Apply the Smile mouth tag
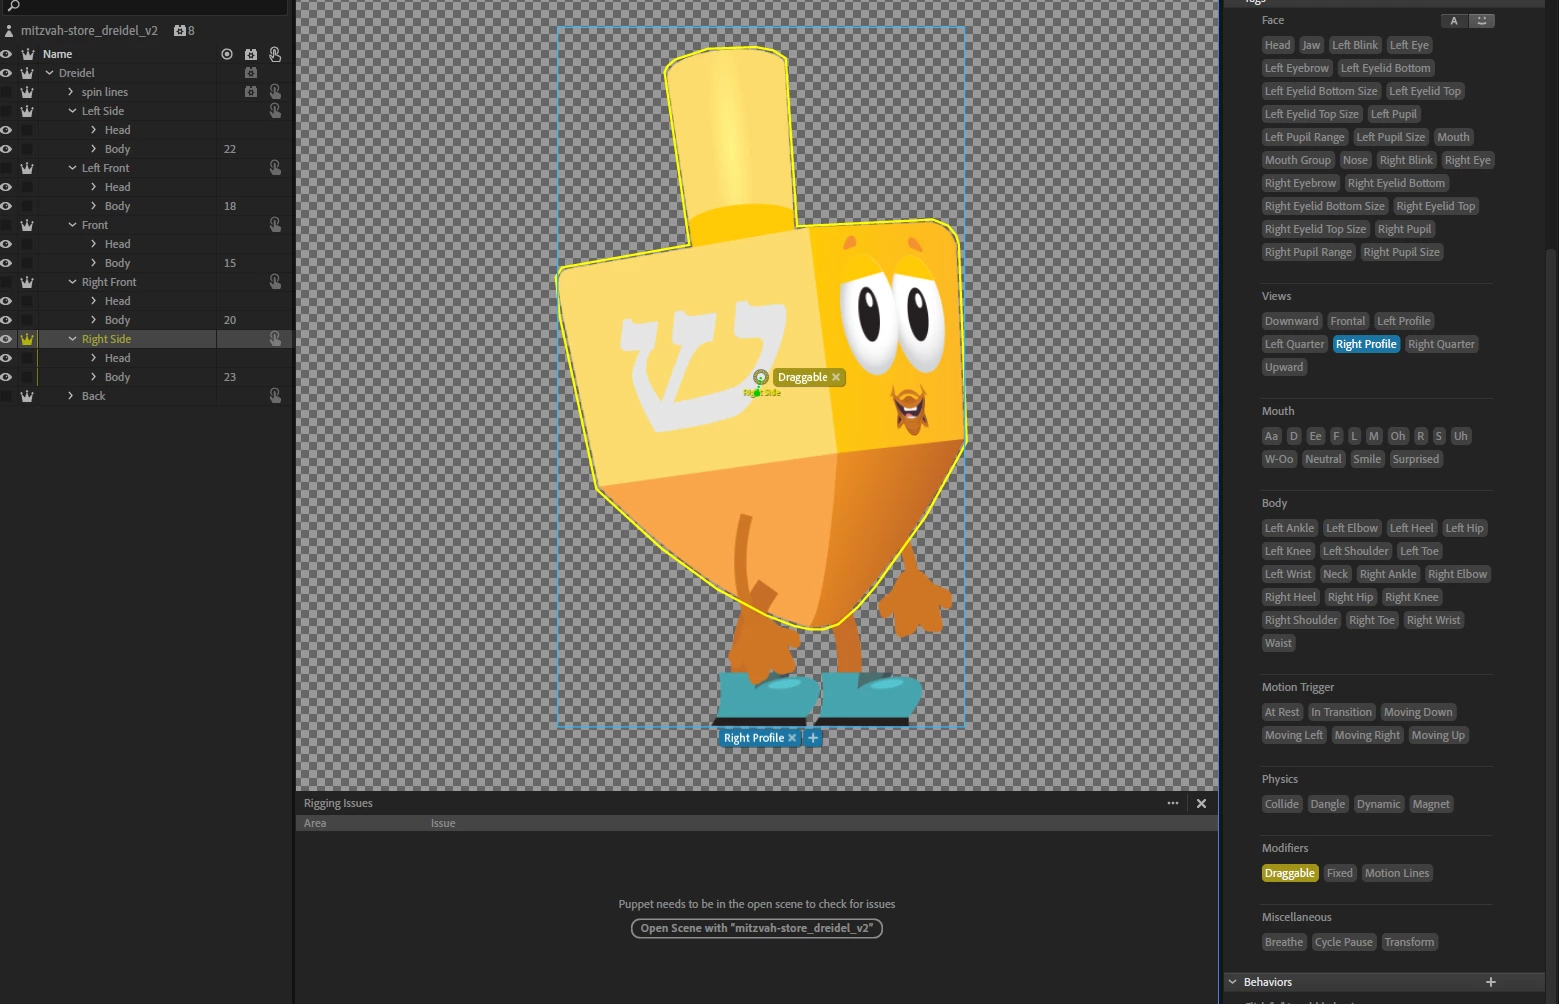The image size is (1559, 1004). click(x=1367, y=459)
